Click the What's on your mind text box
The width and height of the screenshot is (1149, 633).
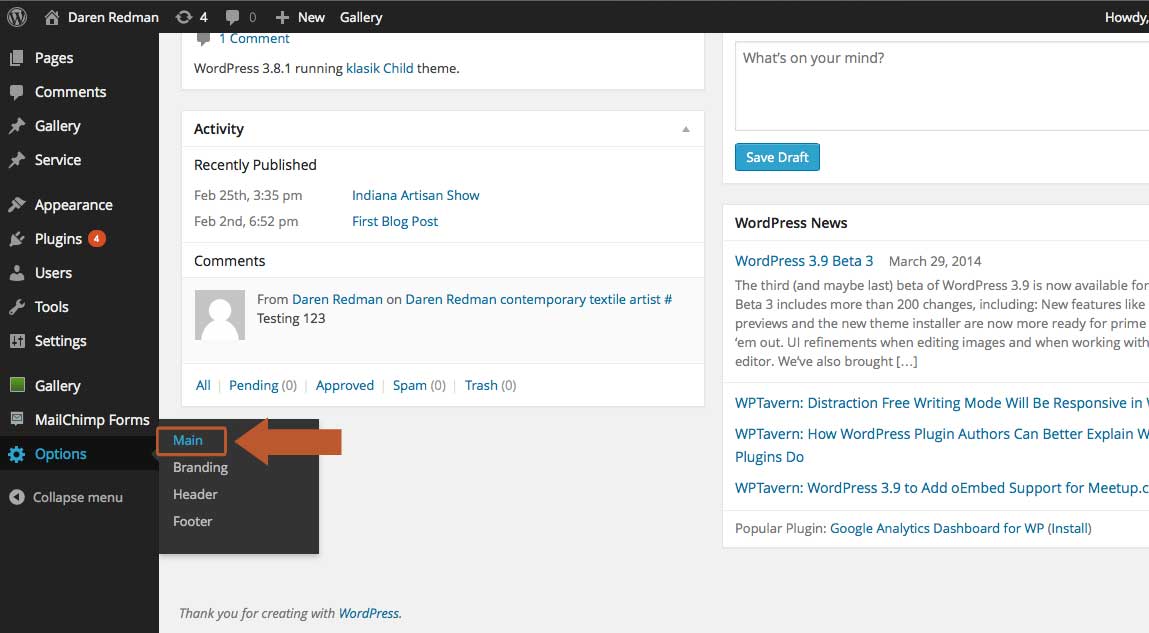(942, 86)
